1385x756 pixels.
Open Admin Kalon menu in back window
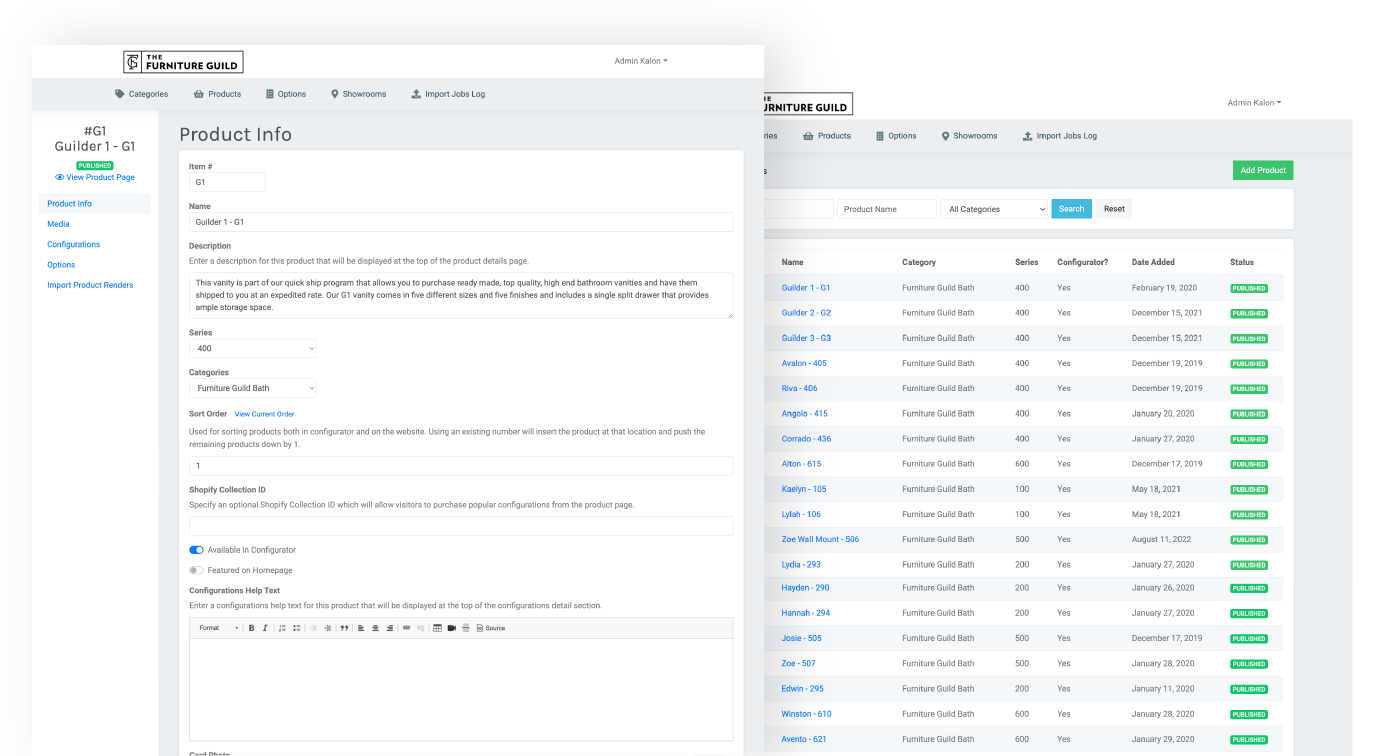[1254, 103]
